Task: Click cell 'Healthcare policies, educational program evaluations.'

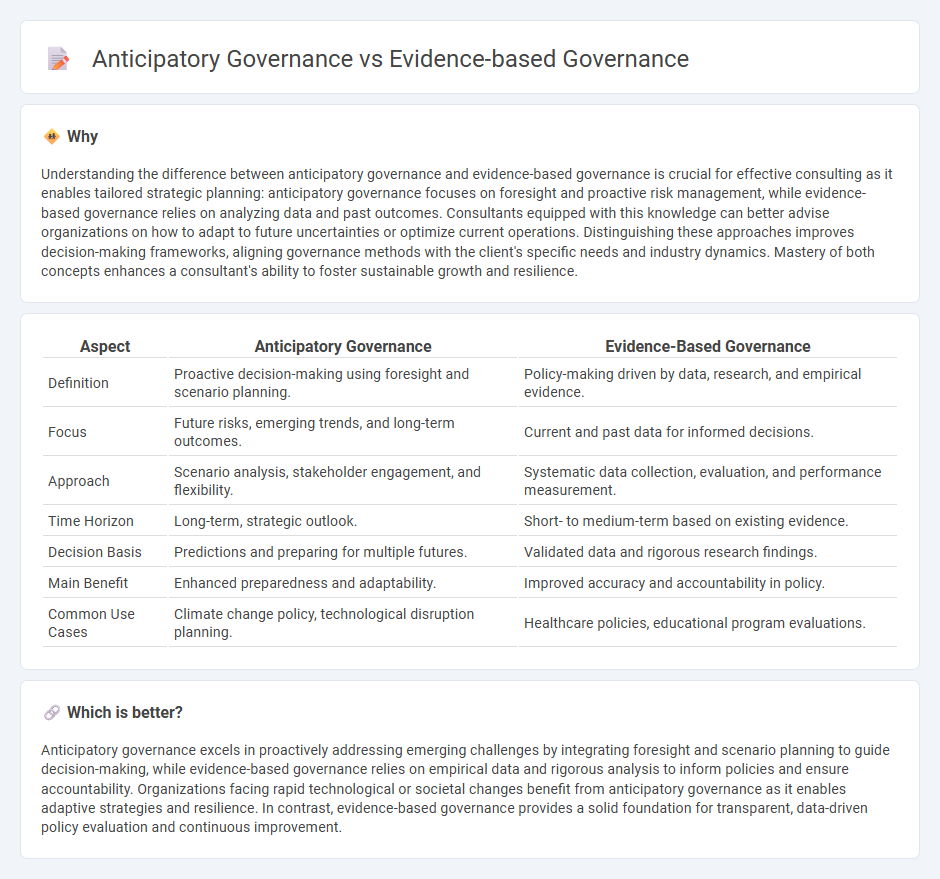Action: [x=707, y=623]
